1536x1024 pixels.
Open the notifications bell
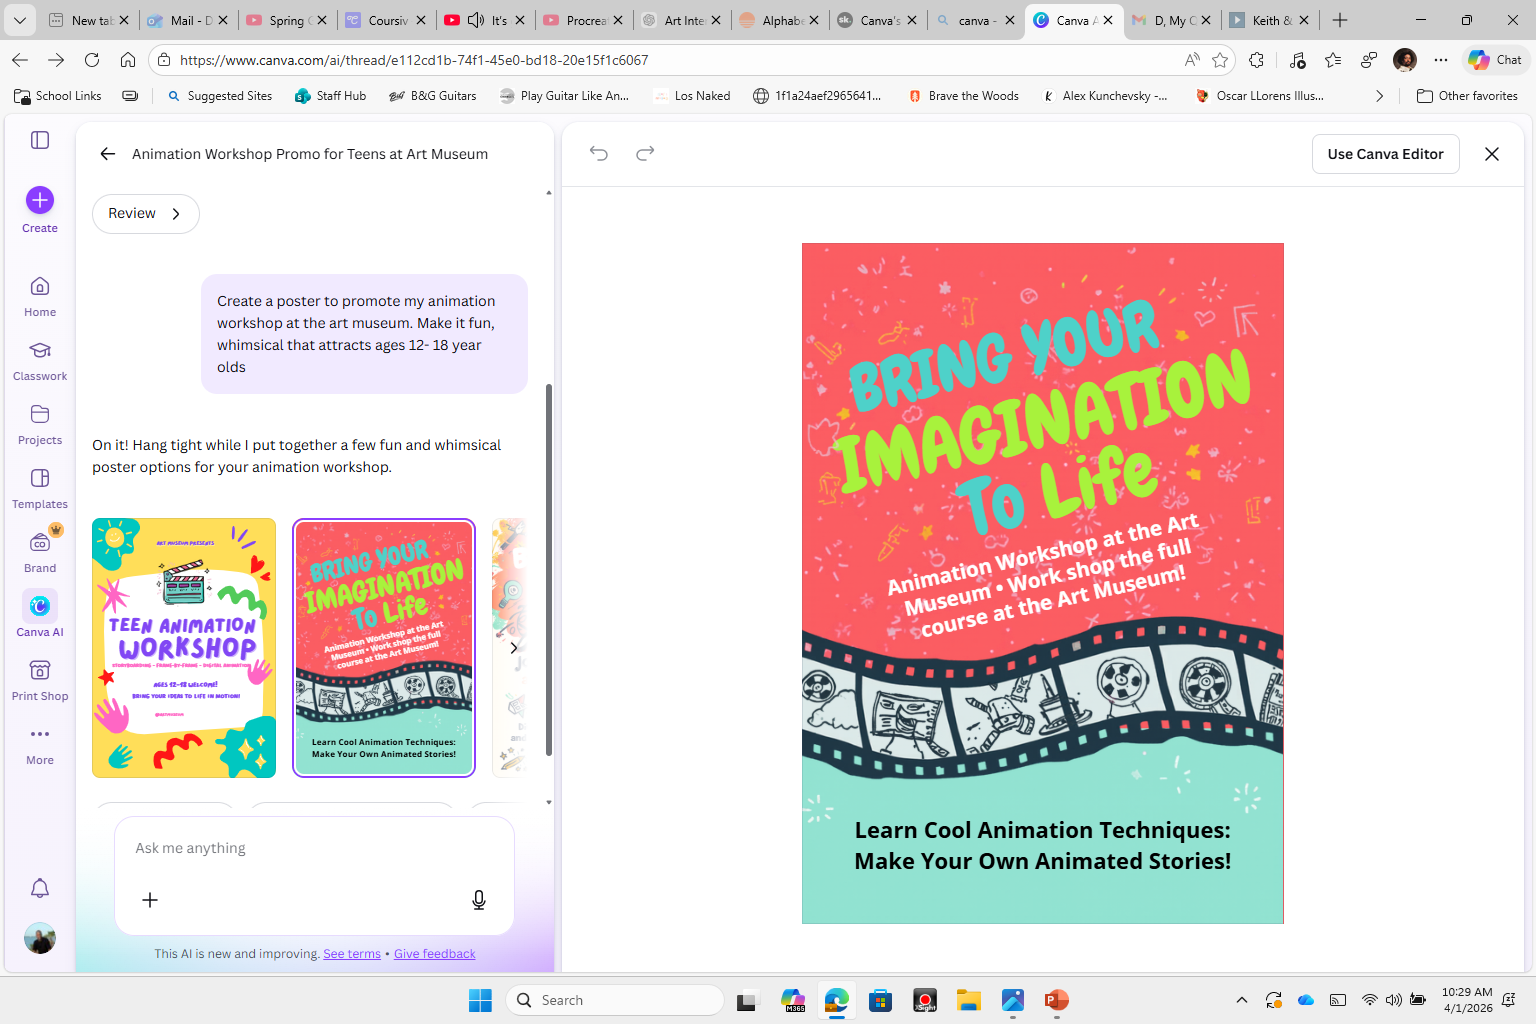[40, 888]
